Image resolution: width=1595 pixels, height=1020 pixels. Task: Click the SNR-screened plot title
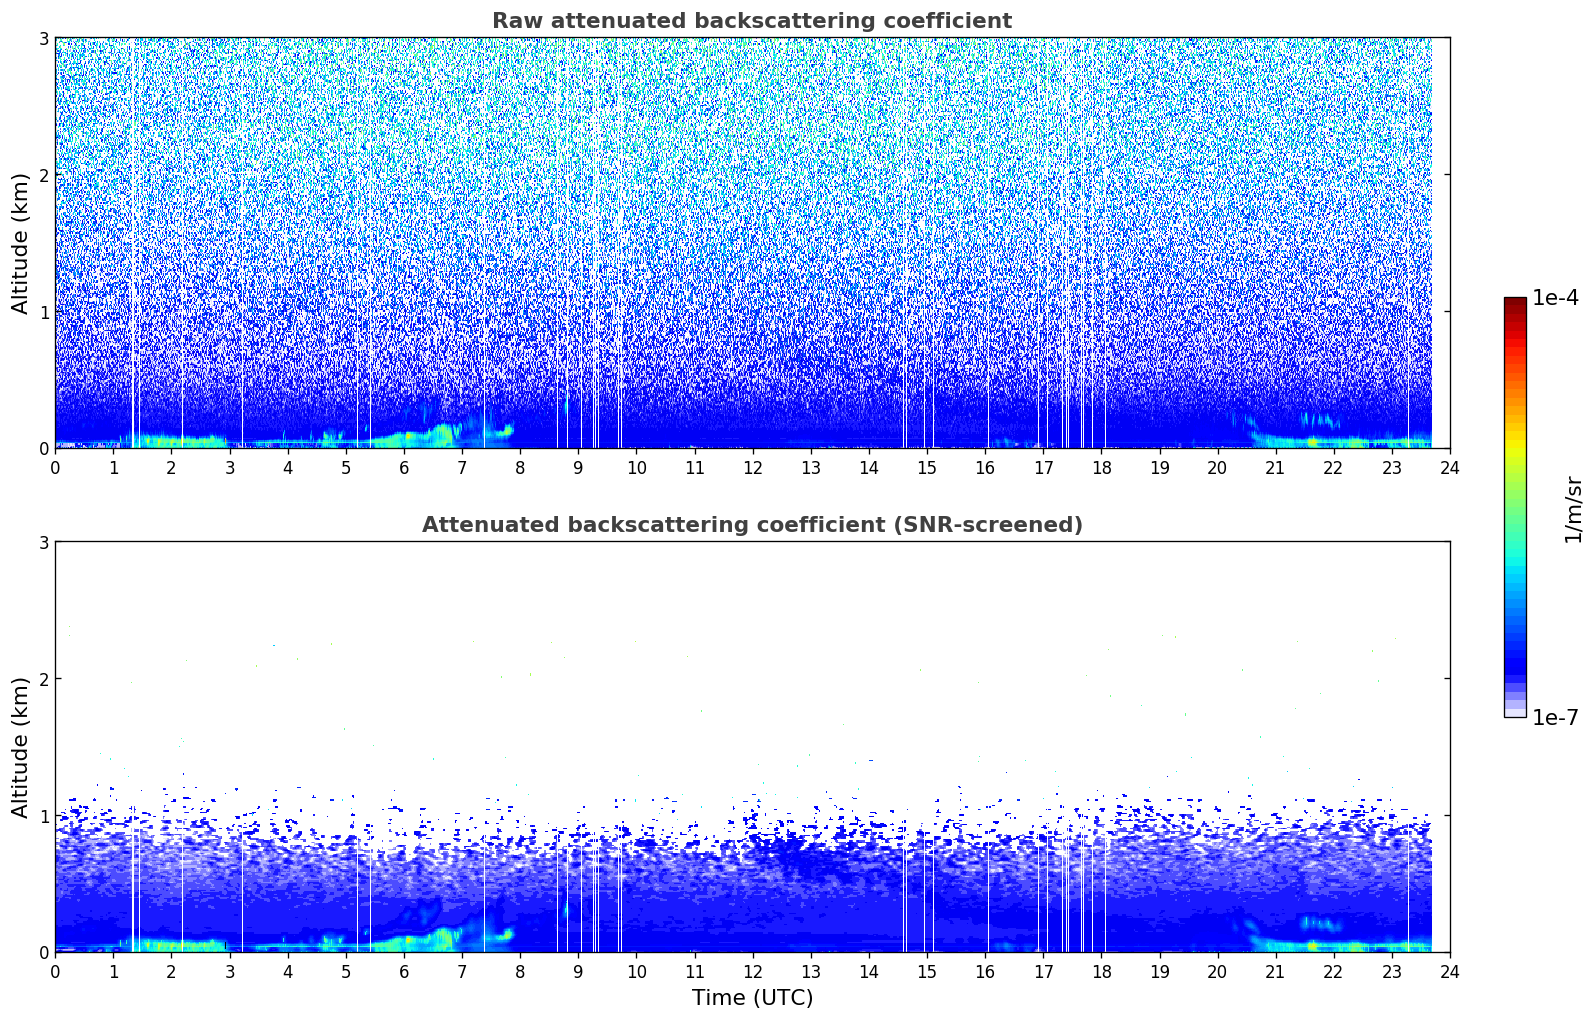point(751,525)
